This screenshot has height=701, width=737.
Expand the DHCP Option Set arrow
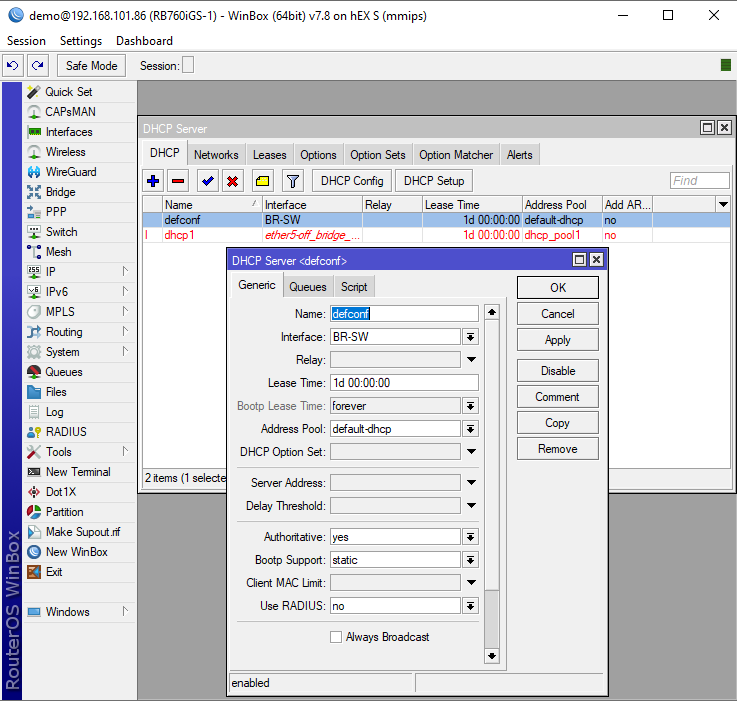point(471,452)
